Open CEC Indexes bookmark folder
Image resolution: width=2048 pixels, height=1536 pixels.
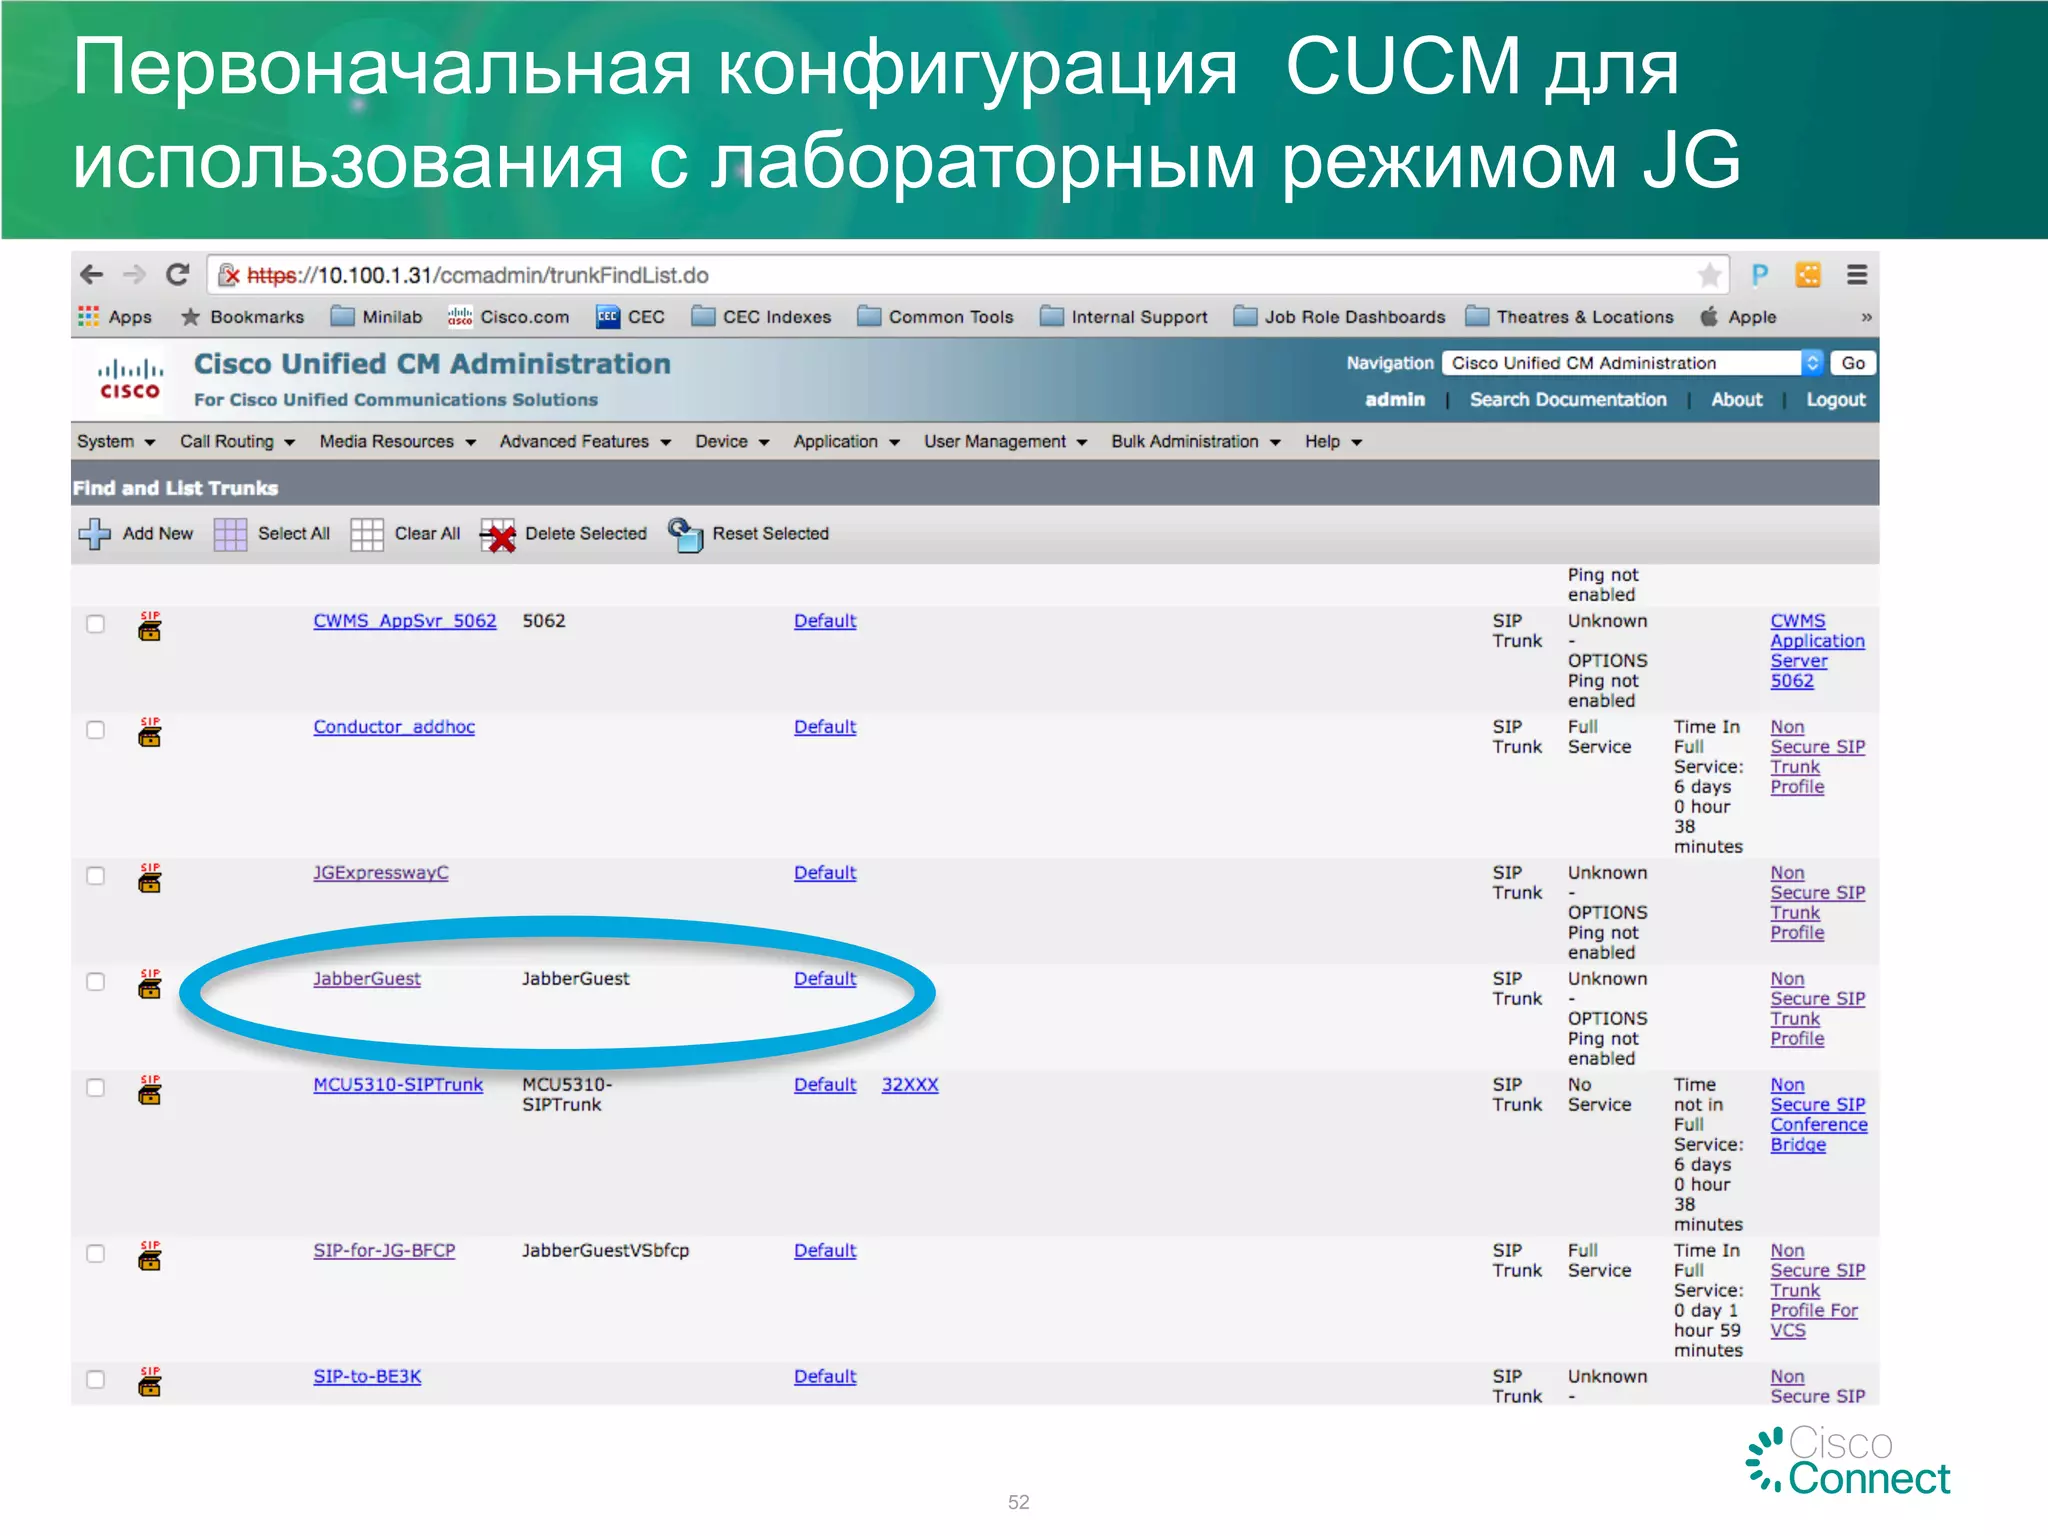(x=762, y=317)
